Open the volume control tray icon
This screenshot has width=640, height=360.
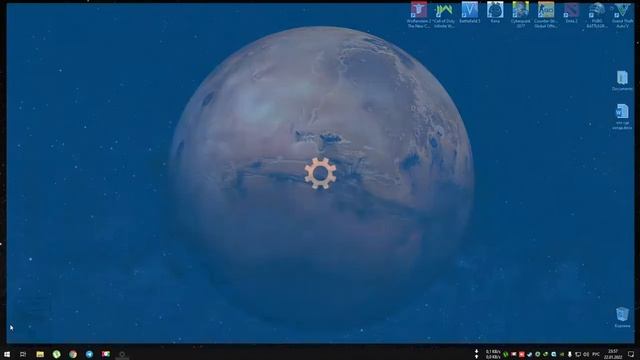586,354
